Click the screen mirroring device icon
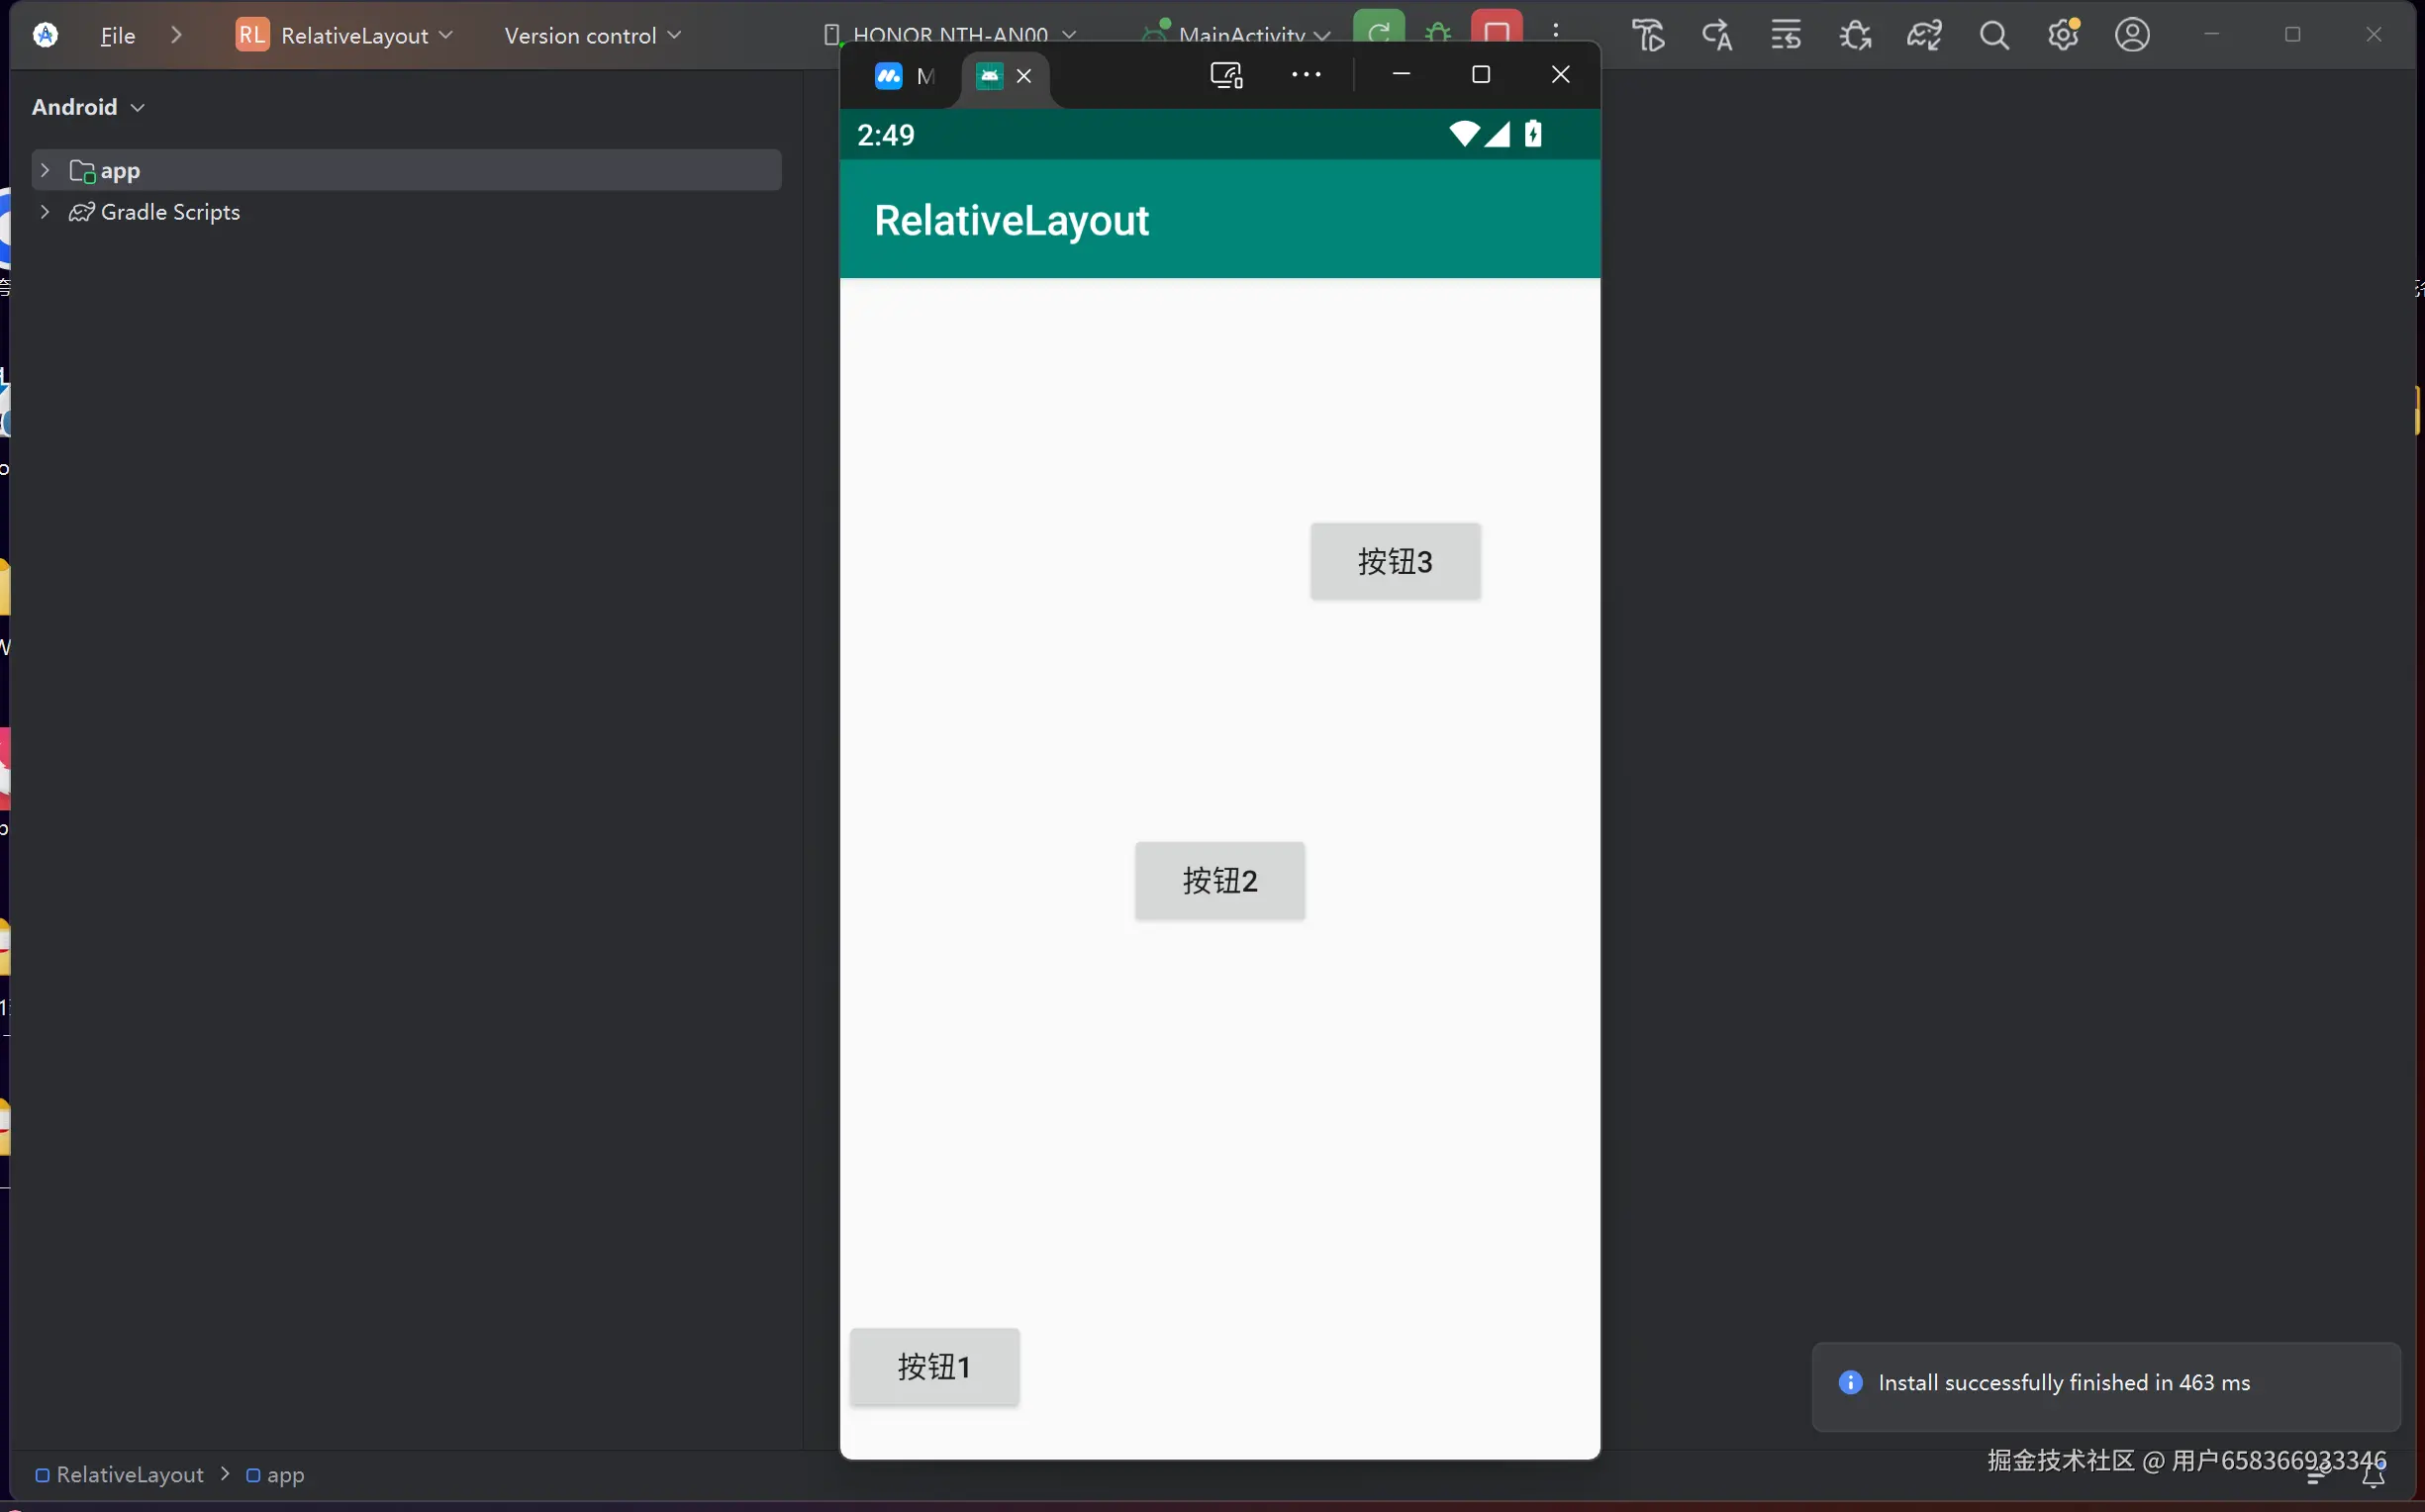The image size is (2425, 1512). point(1226,75)
